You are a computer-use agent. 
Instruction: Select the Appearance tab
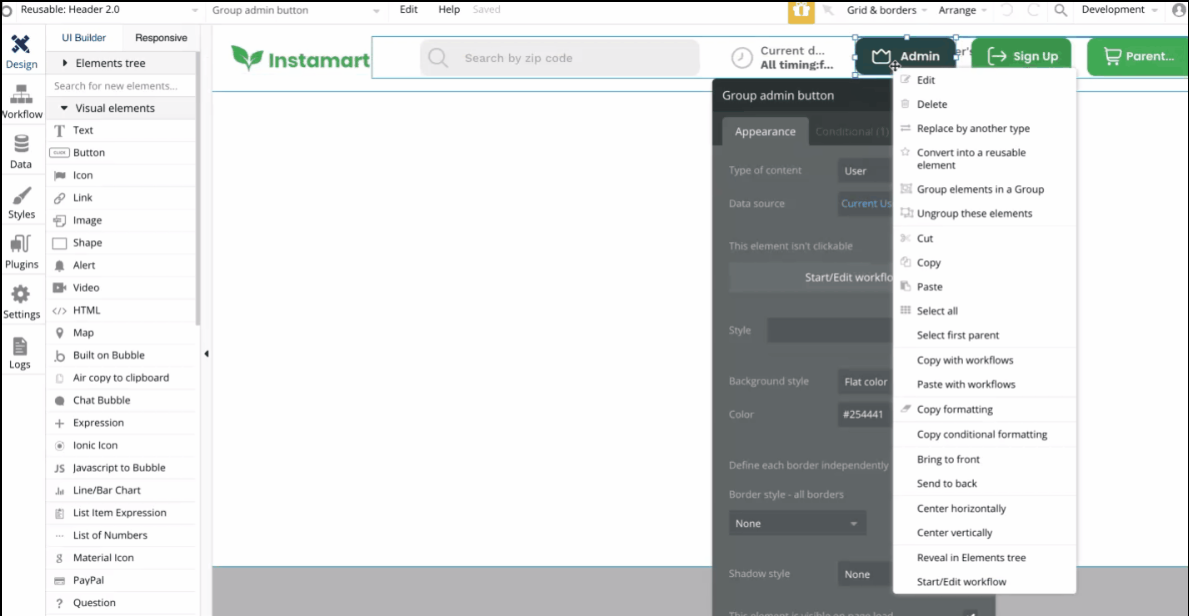pos(765,131)
